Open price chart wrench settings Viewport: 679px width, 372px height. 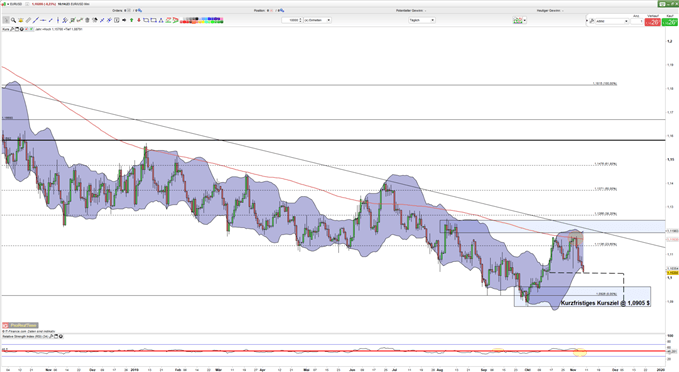click(x=12, y=29)
